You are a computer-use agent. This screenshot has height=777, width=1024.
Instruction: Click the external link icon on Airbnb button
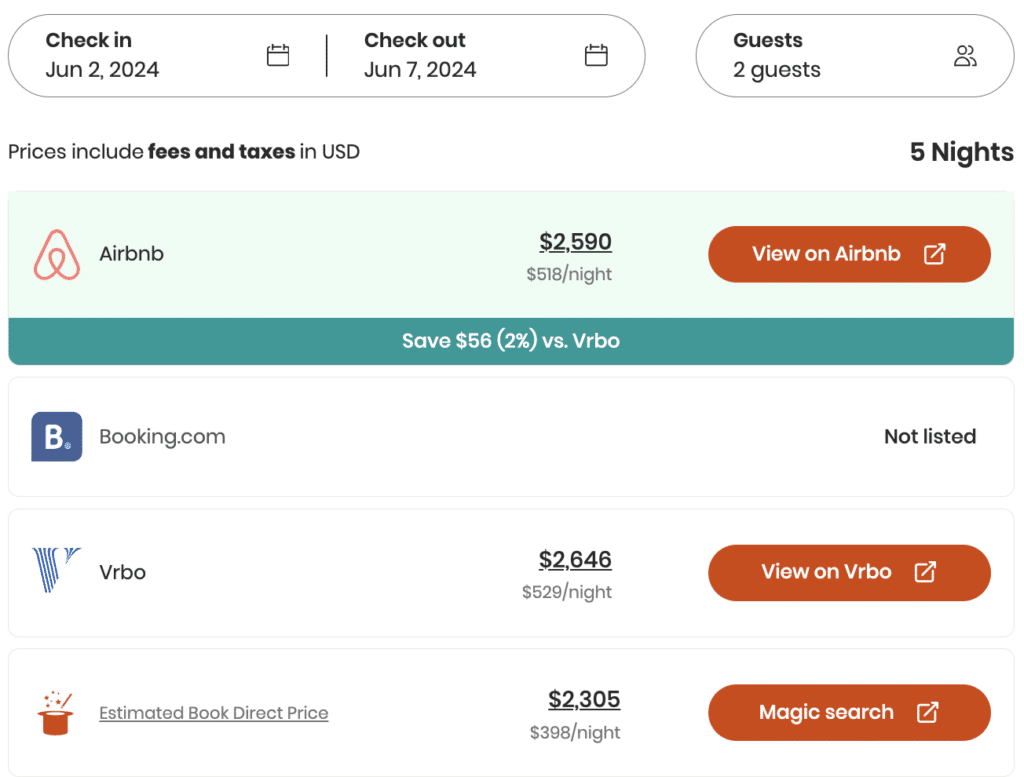pyautogui.click(x=933, y=254)
